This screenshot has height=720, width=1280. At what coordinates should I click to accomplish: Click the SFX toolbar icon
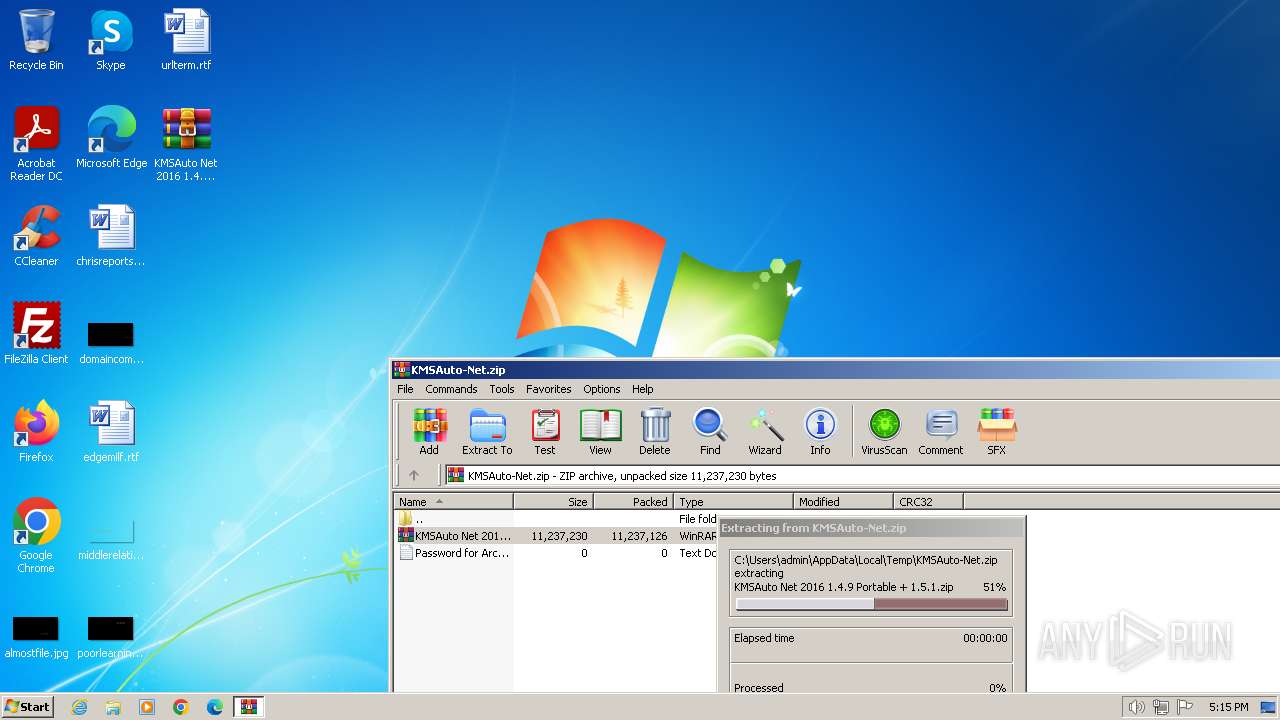coord(996,431)
